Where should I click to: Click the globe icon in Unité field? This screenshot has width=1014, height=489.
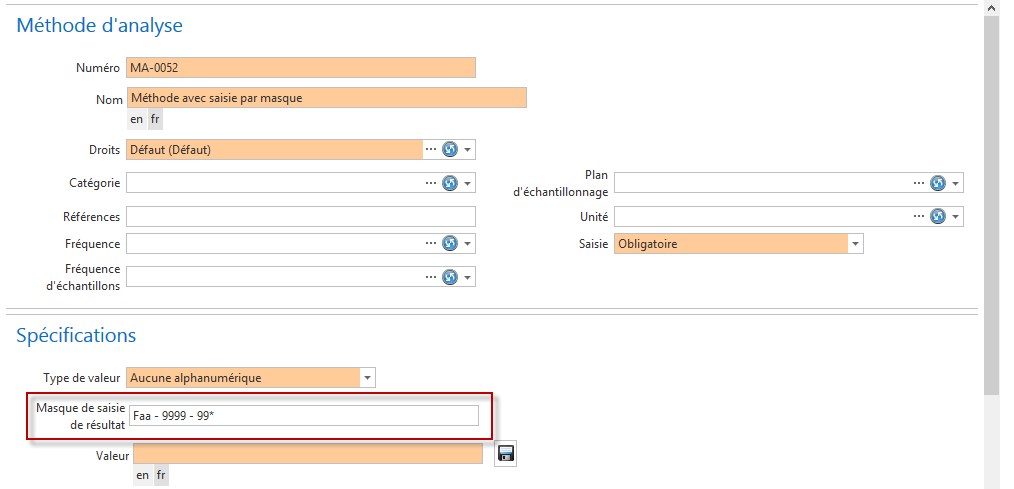coord(938,217)
